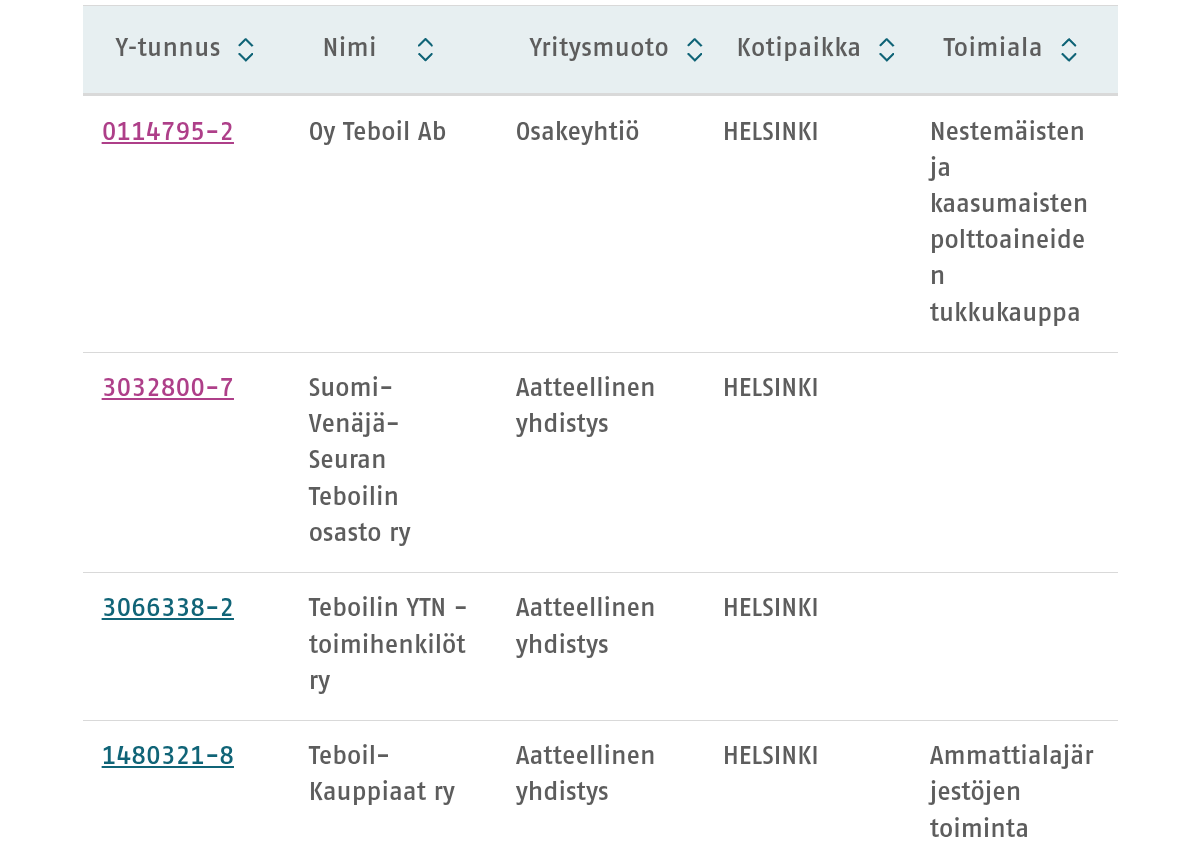
Task: Select the Nimi column header
Action: click(x=349, y=48)
